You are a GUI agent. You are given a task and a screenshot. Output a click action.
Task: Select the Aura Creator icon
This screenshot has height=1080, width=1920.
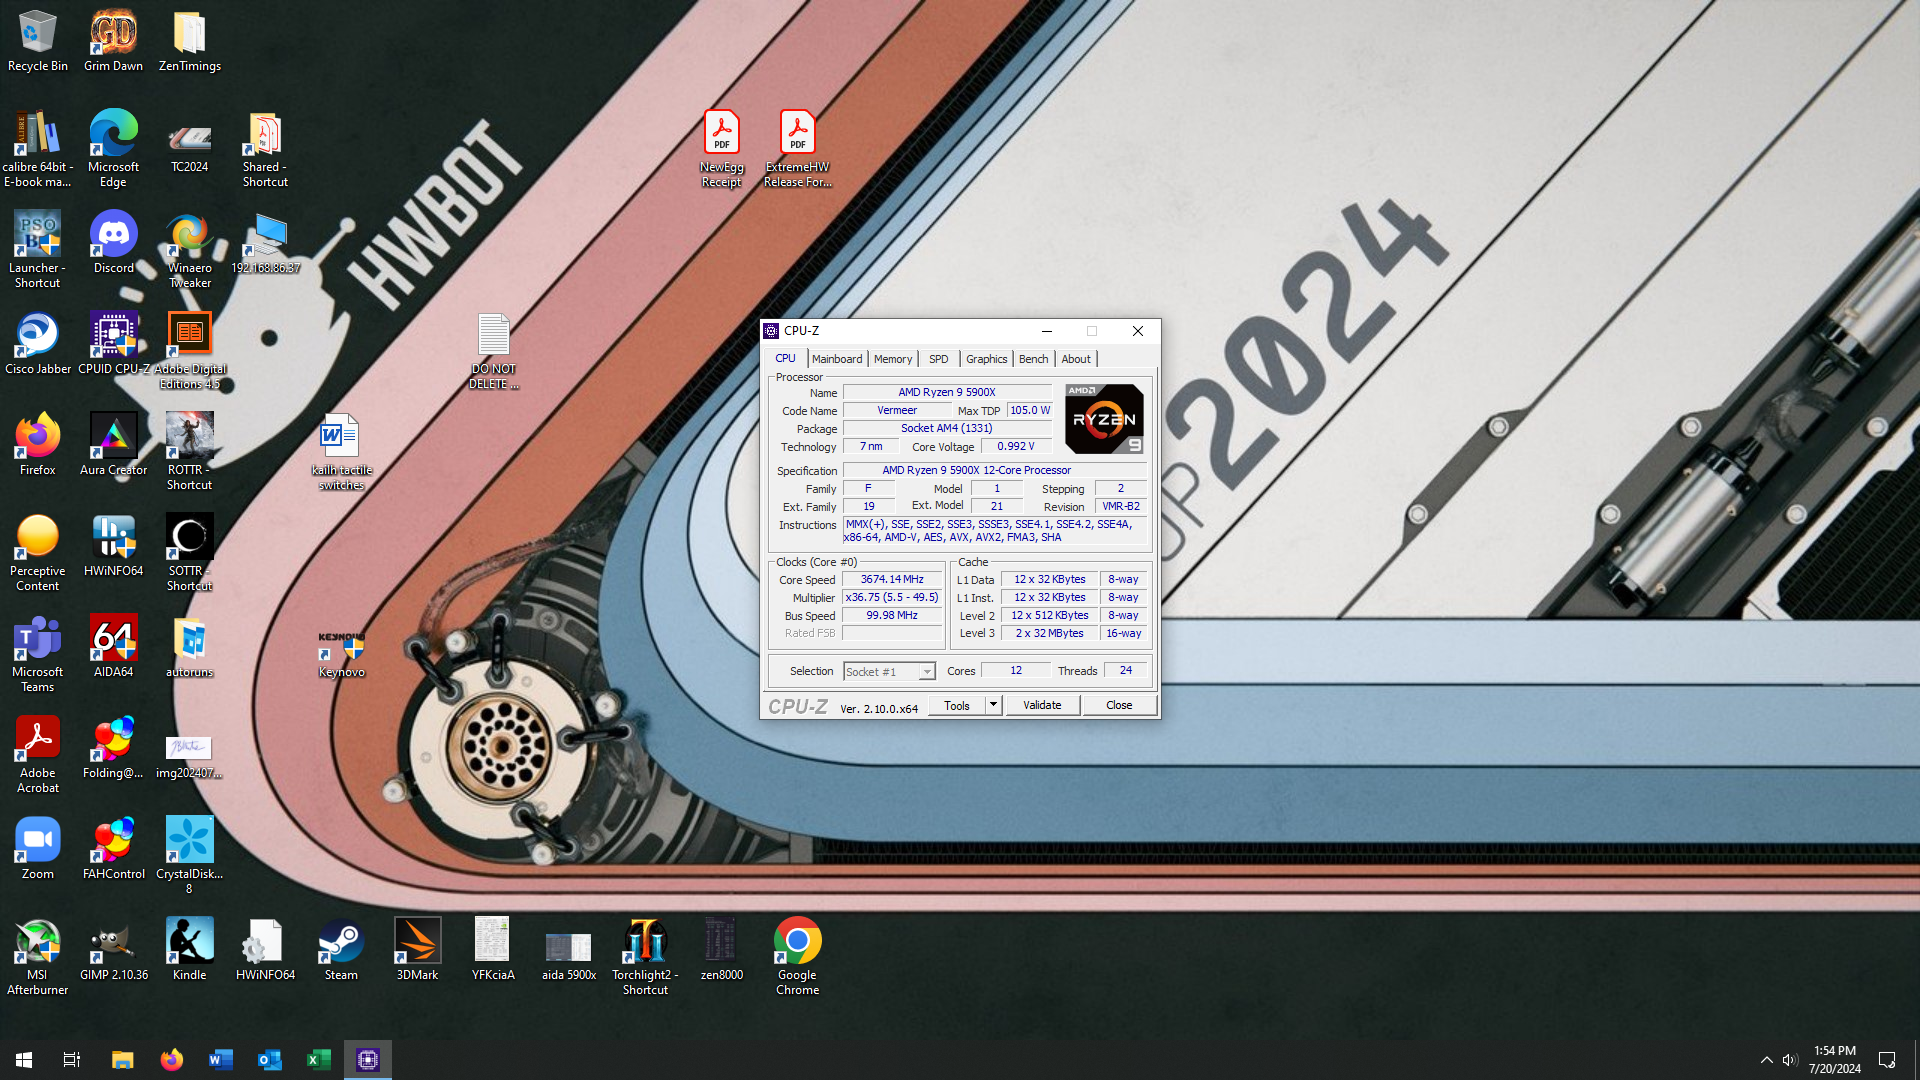point(113,444)
